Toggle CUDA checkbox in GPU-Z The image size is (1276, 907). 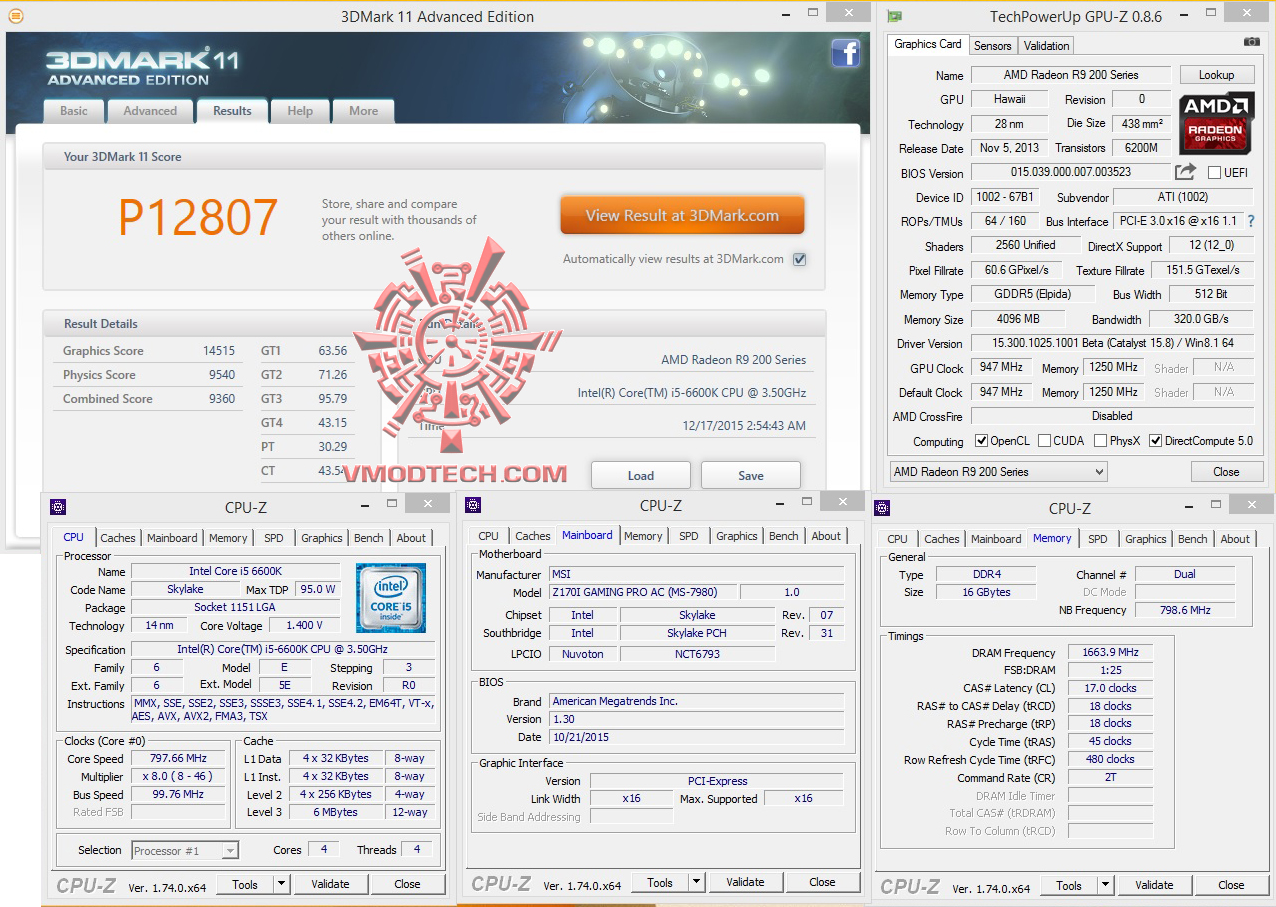point(1045,441)
